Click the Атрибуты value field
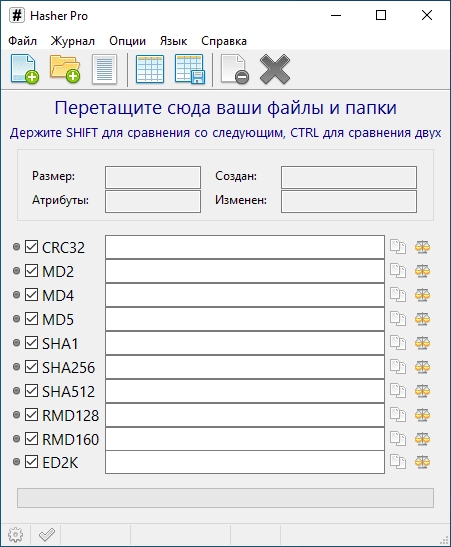The height and width of the screenshot is (547, 451). 153,201
